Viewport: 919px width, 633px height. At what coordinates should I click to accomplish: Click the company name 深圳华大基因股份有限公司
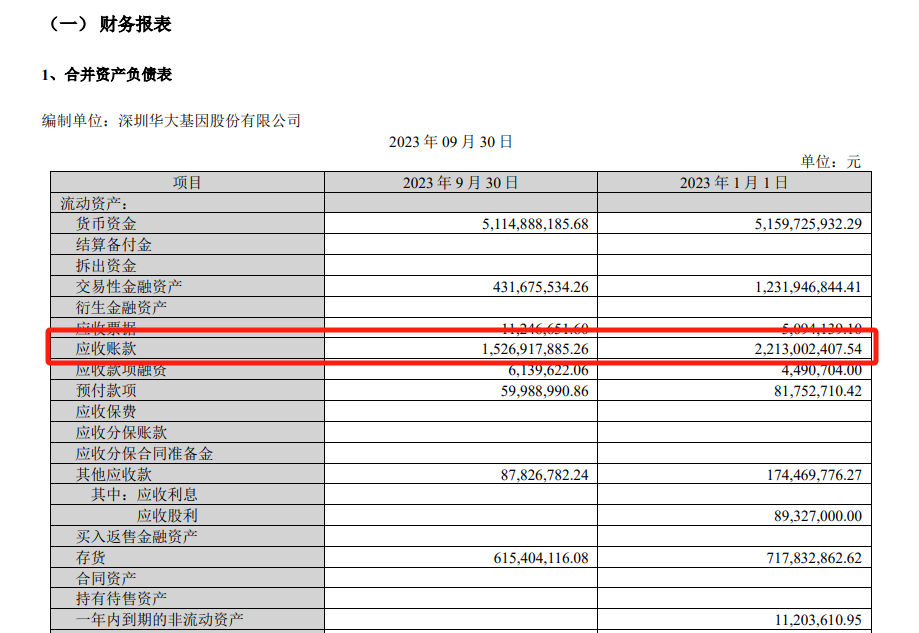coord(209,121)
